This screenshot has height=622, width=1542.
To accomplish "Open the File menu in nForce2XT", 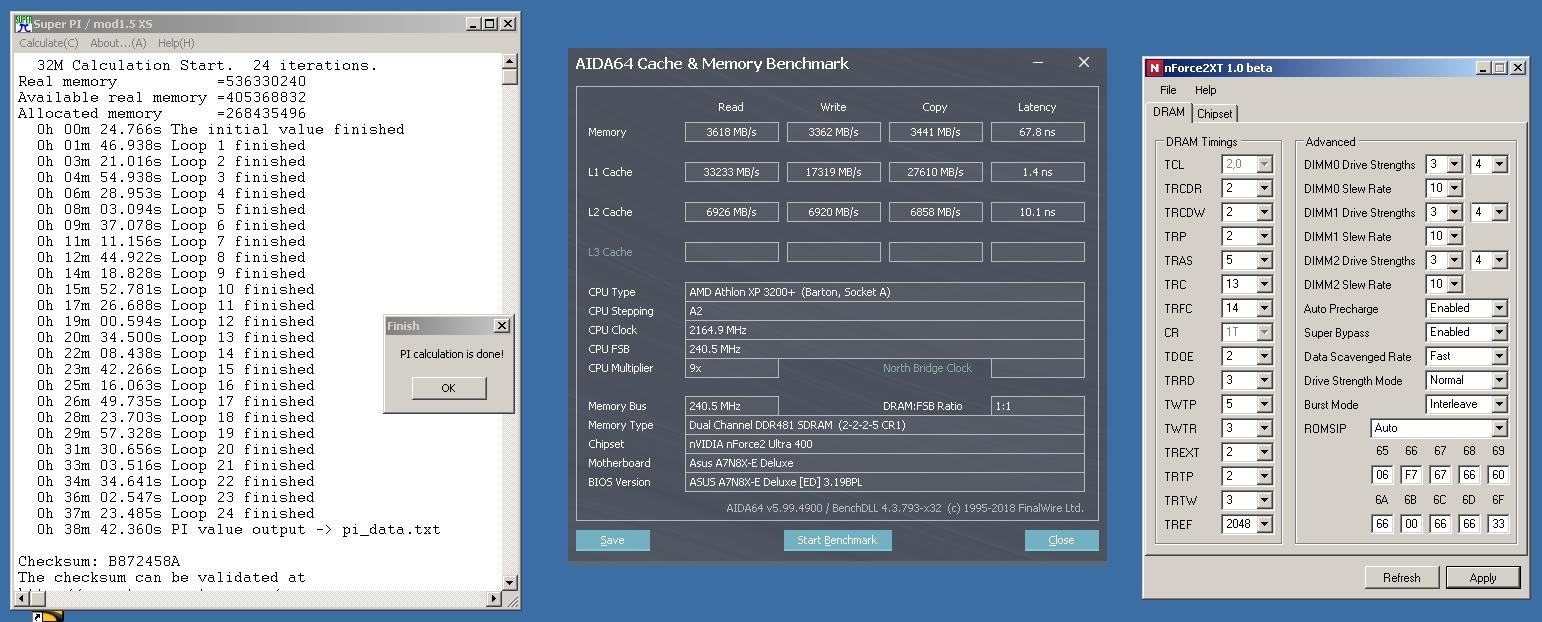I will point(1168,90).
